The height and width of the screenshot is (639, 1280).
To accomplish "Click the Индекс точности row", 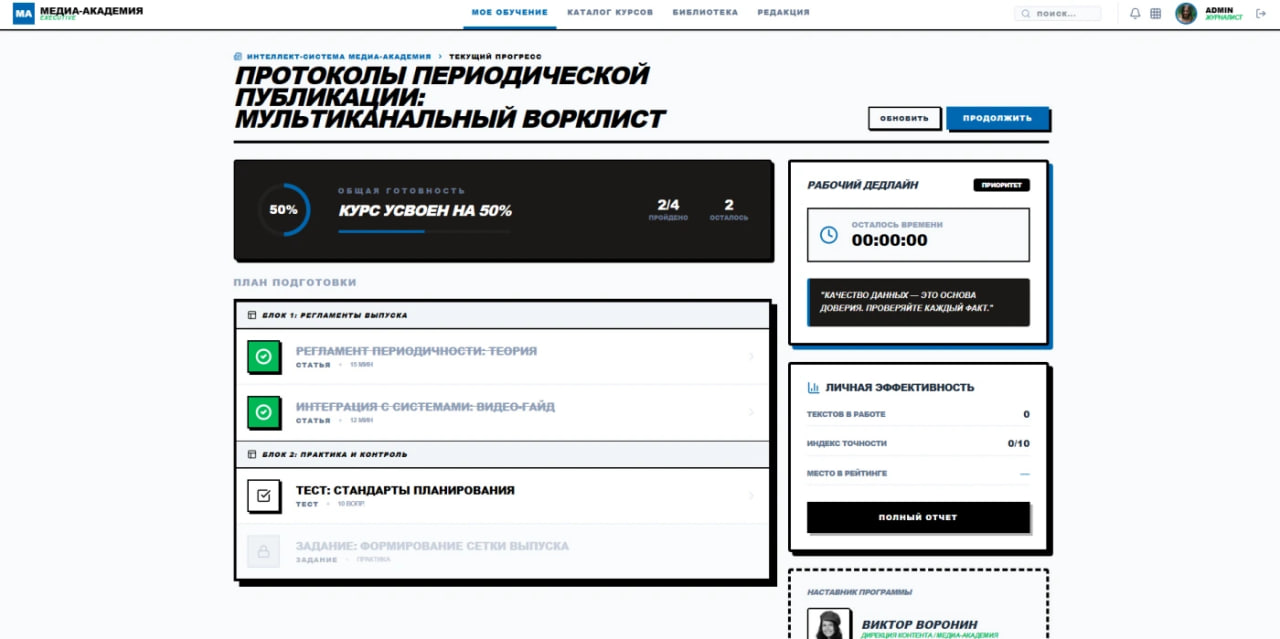I will tap(918, 443).
